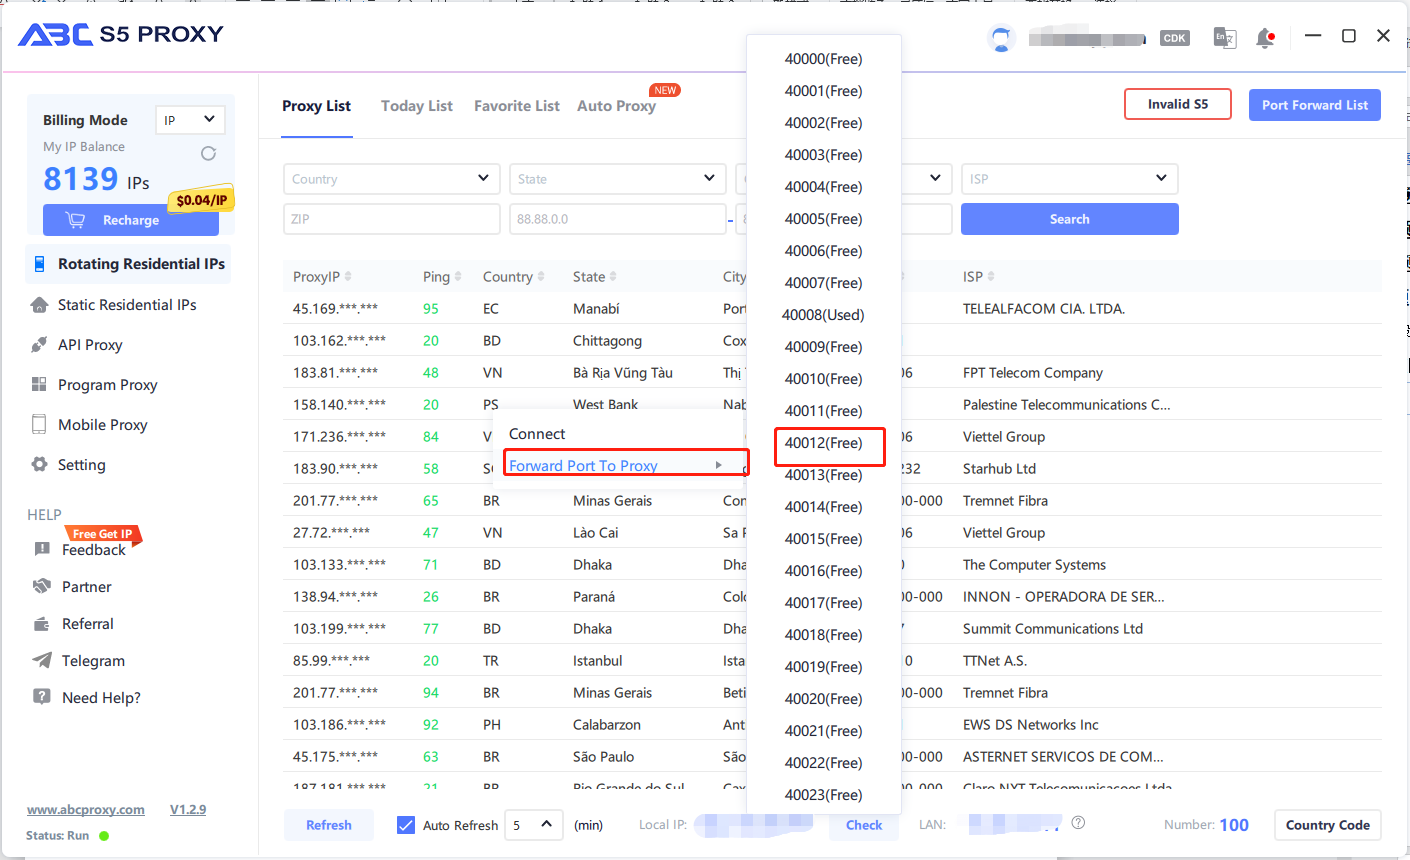This screenshot has width=1410, height=860.
Task: Open the Country filter dropdown
Action: click(392, 179)
